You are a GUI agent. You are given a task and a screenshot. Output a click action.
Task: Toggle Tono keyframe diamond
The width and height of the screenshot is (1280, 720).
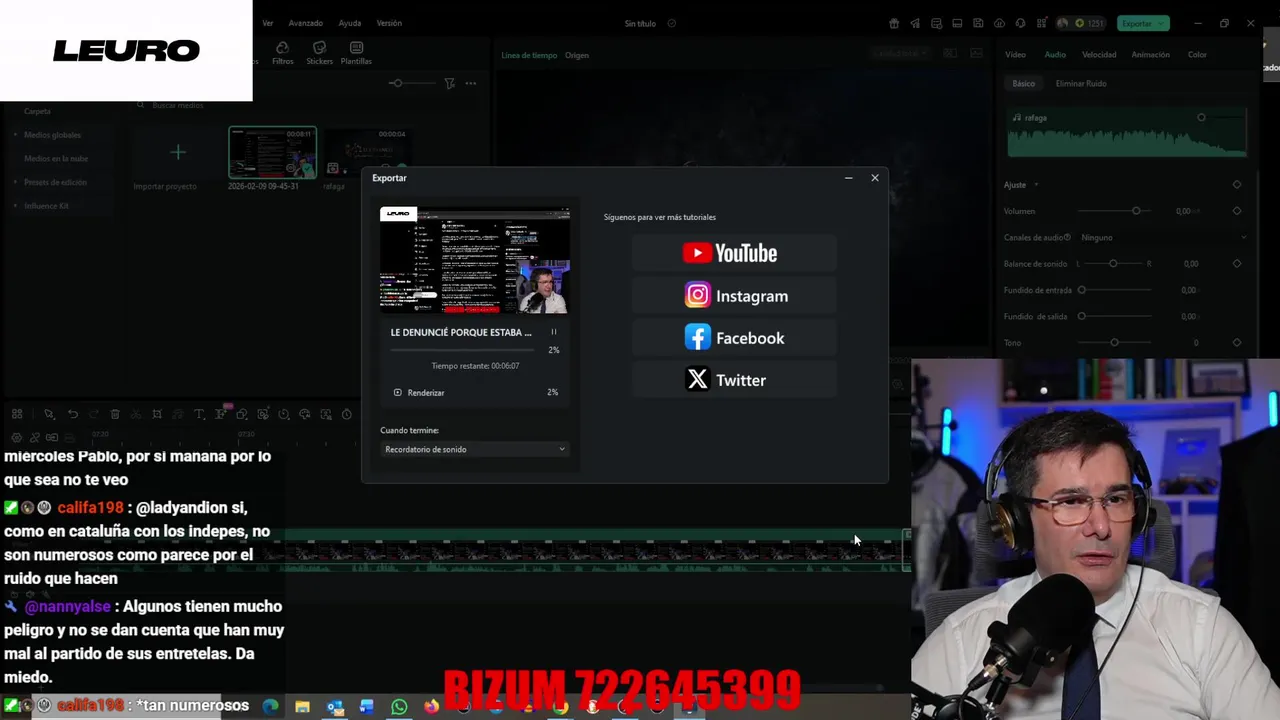tap(1237, 343)
